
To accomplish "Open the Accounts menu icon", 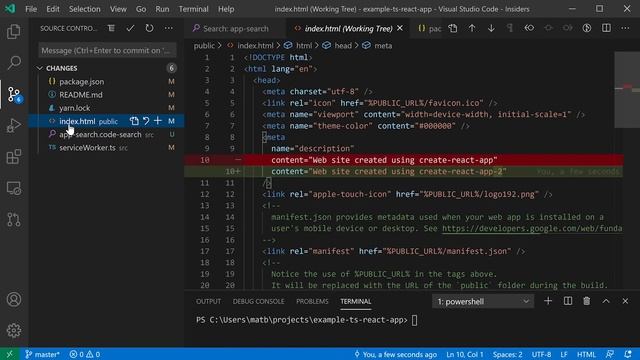I will click(13, 299).
